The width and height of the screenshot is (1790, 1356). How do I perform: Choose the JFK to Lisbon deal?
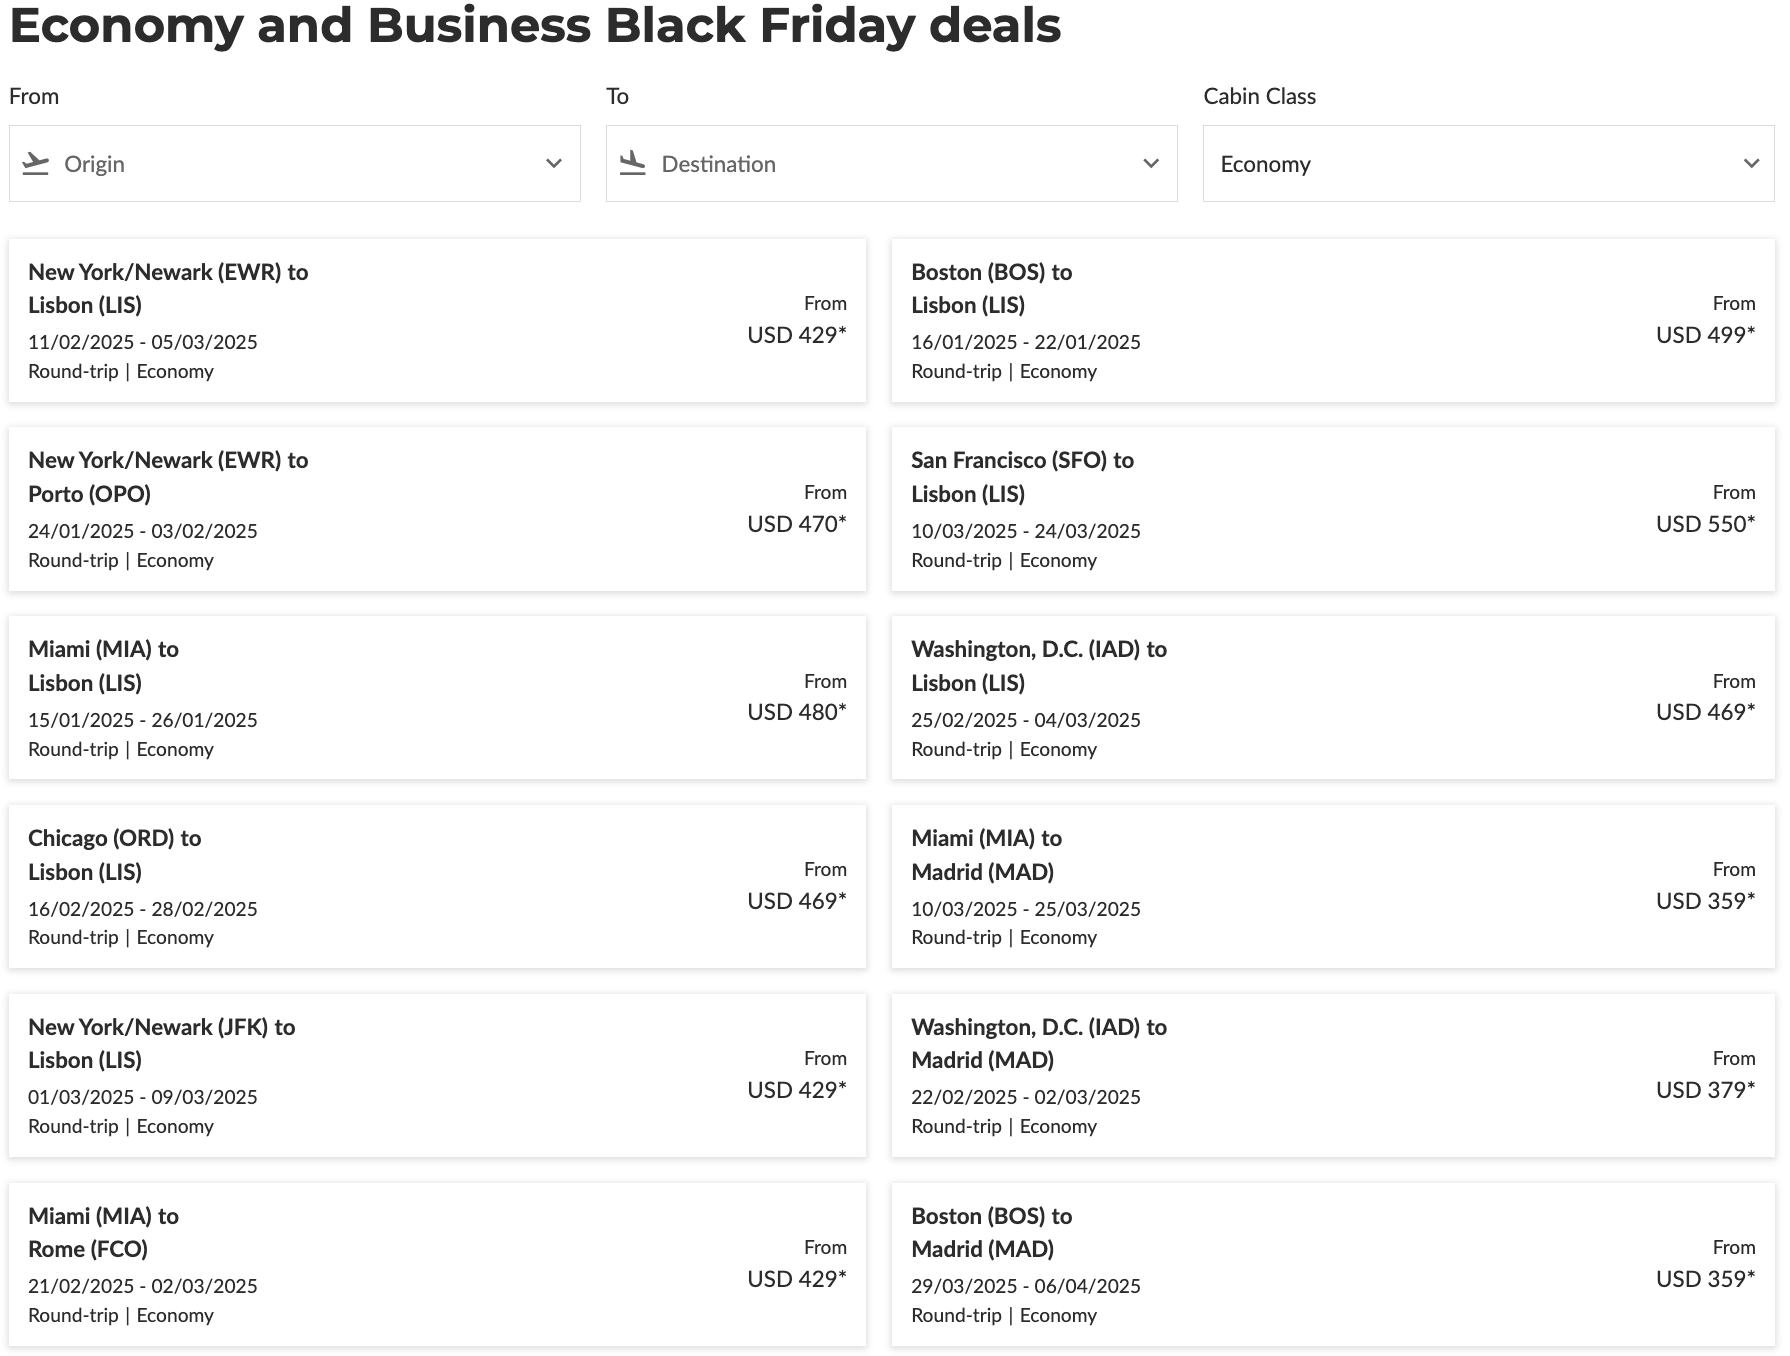click(x=437, y=1075)
